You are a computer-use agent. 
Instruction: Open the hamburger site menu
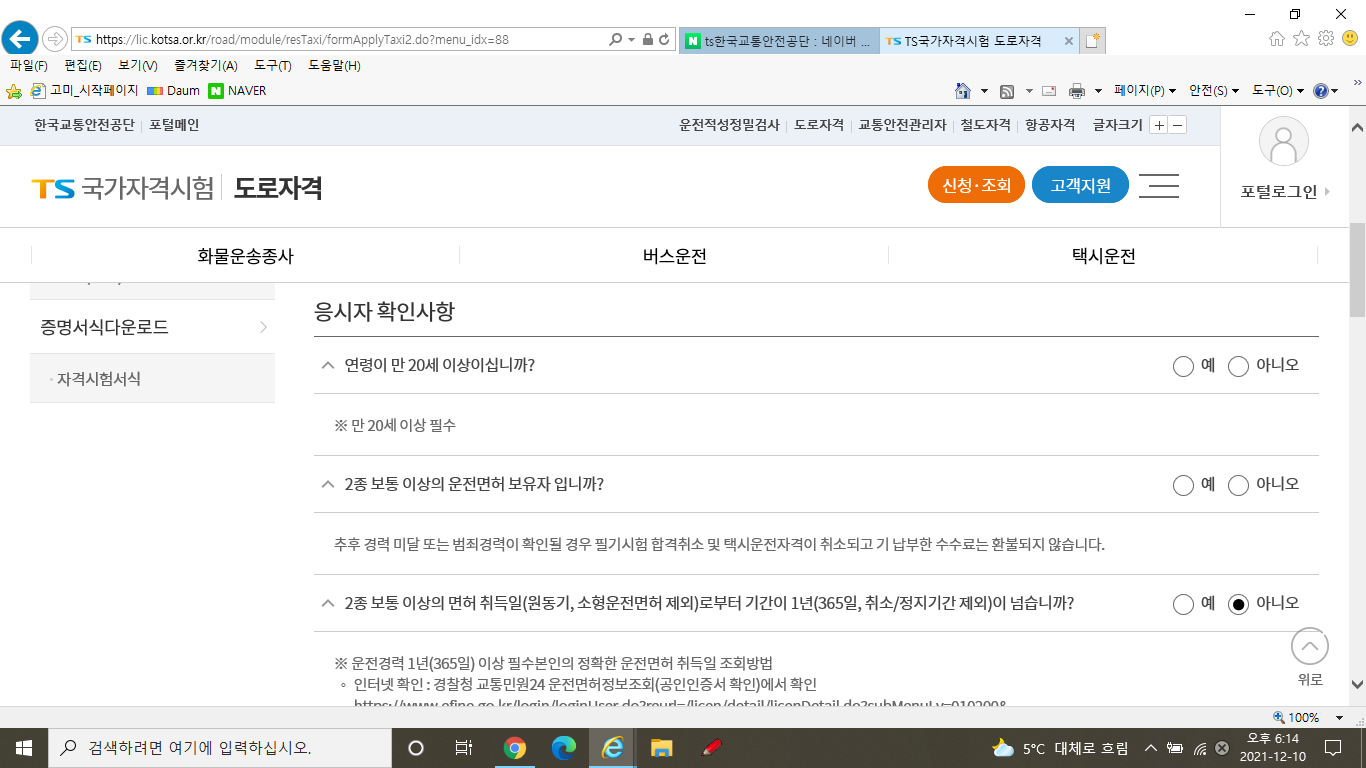coord(1158,186)
